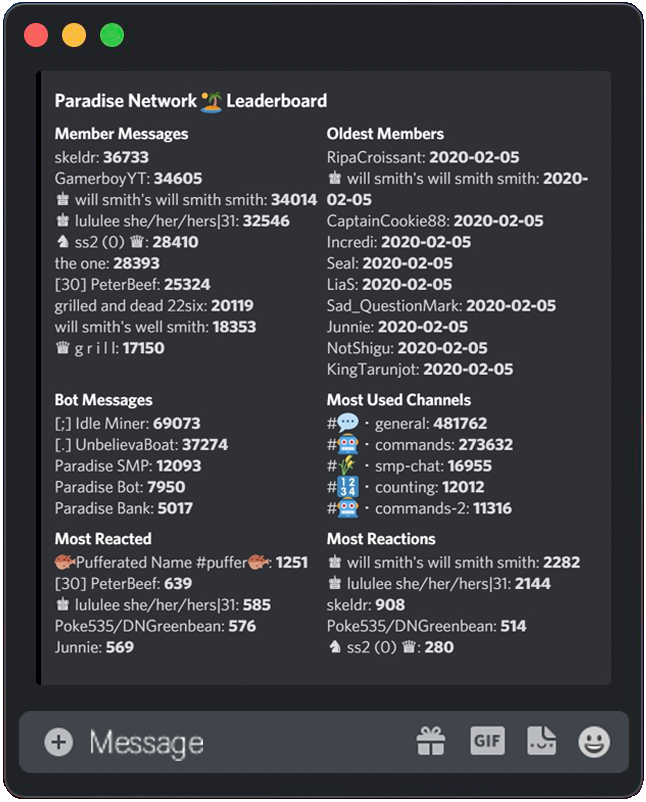The image size is (646, 802).
Task: Click the general channel speech-bubble emoji
Action: 347,423
